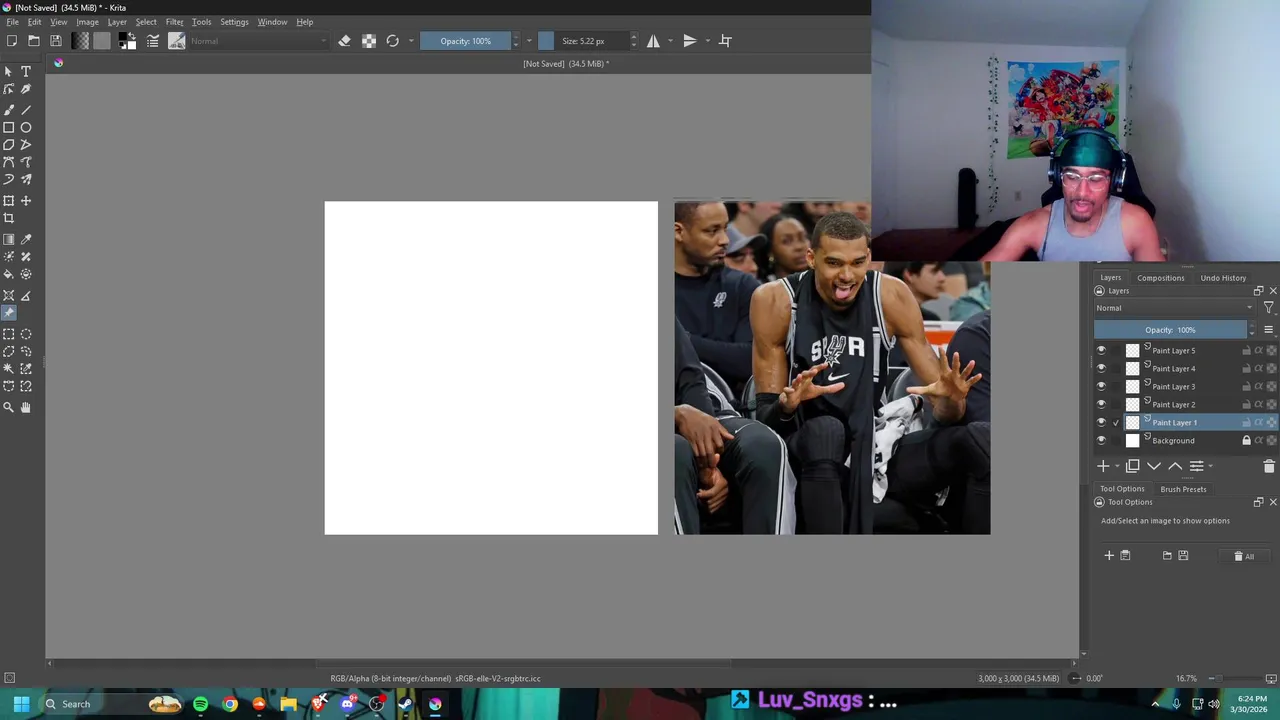Viewport: 1280px width, 720px height.
Task: Select the Pan hand tool
Action: 26,407
